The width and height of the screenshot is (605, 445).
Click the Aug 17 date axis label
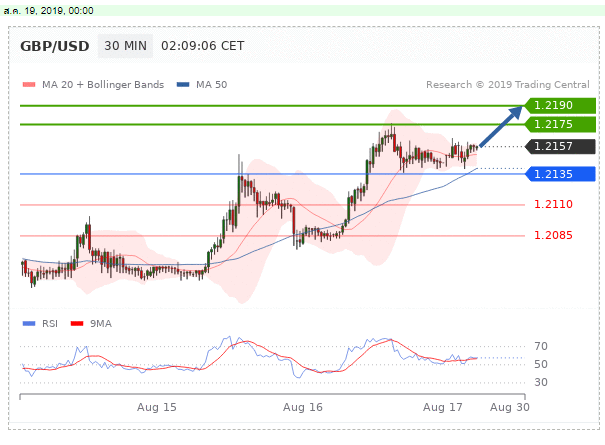pyautogui.click(x=443, y=407)
